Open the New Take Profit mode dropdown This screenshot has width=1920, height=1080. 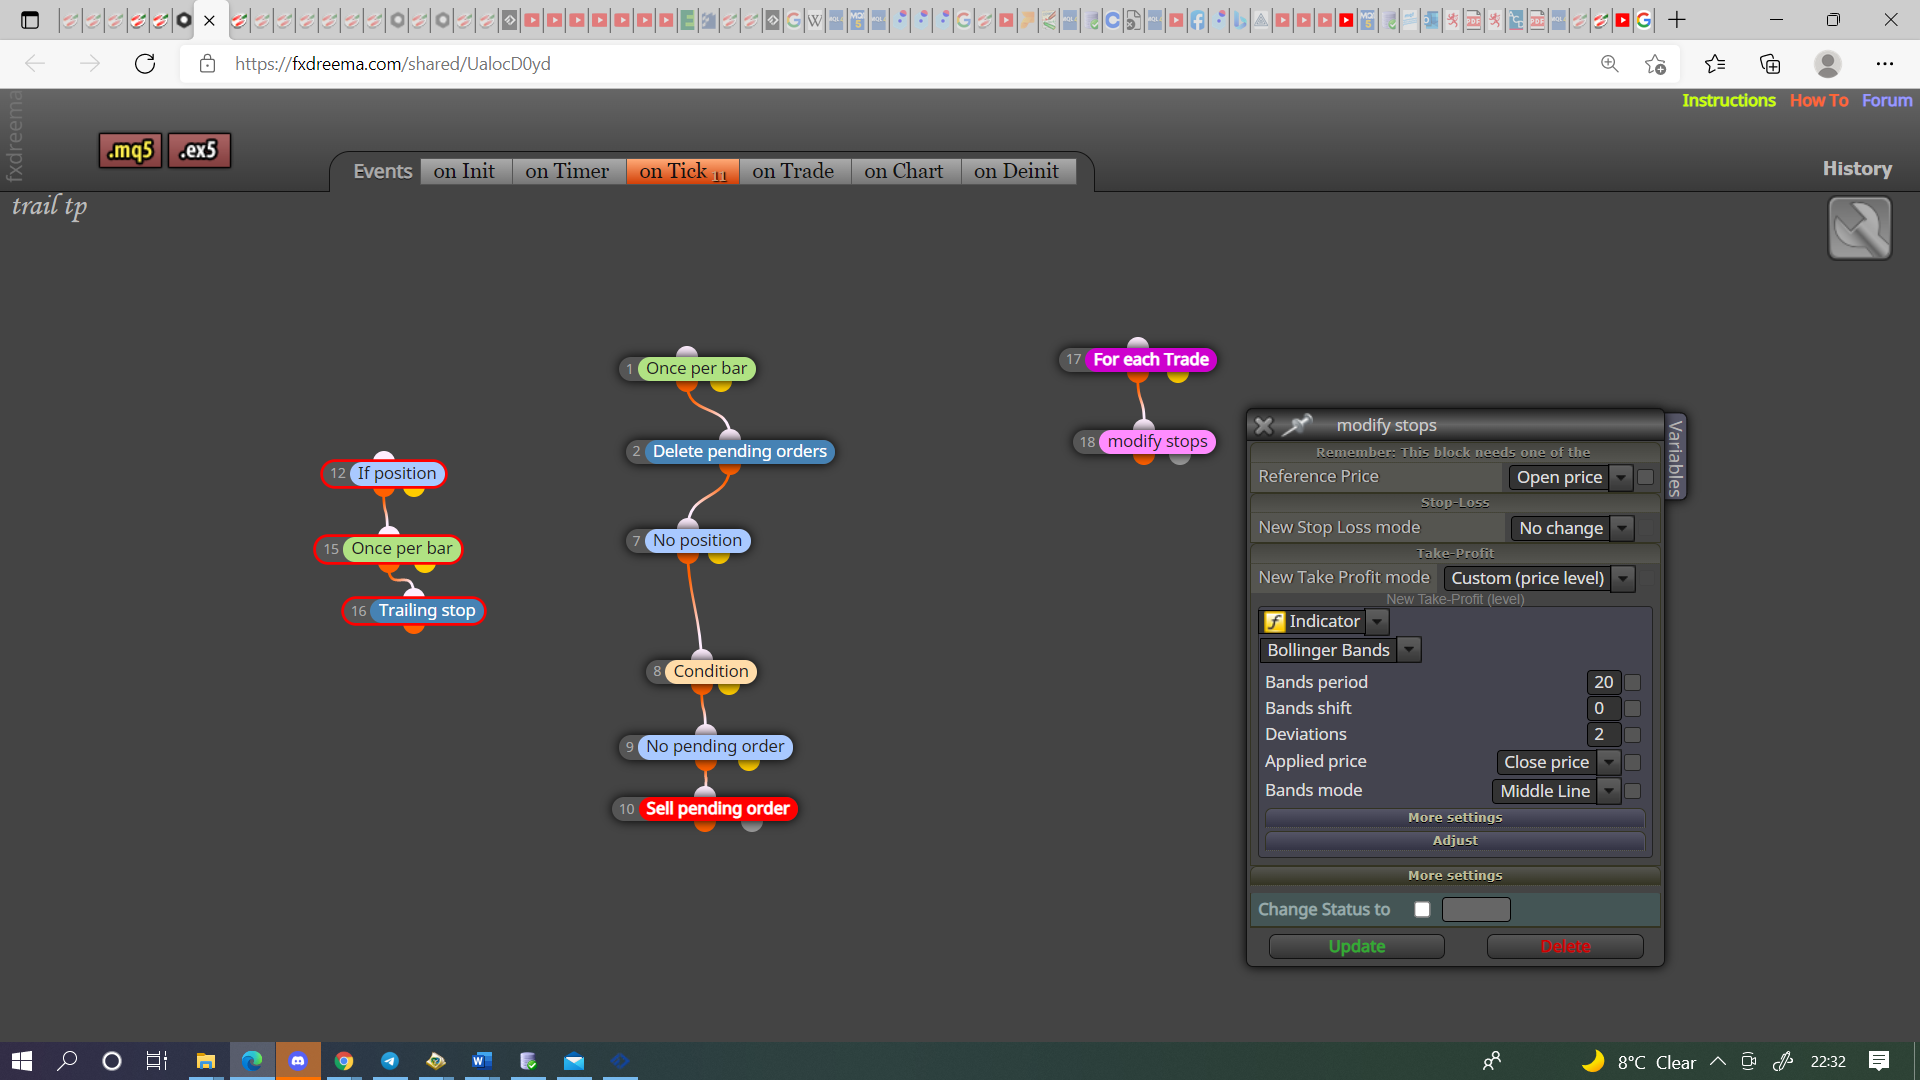[1539, 578]
